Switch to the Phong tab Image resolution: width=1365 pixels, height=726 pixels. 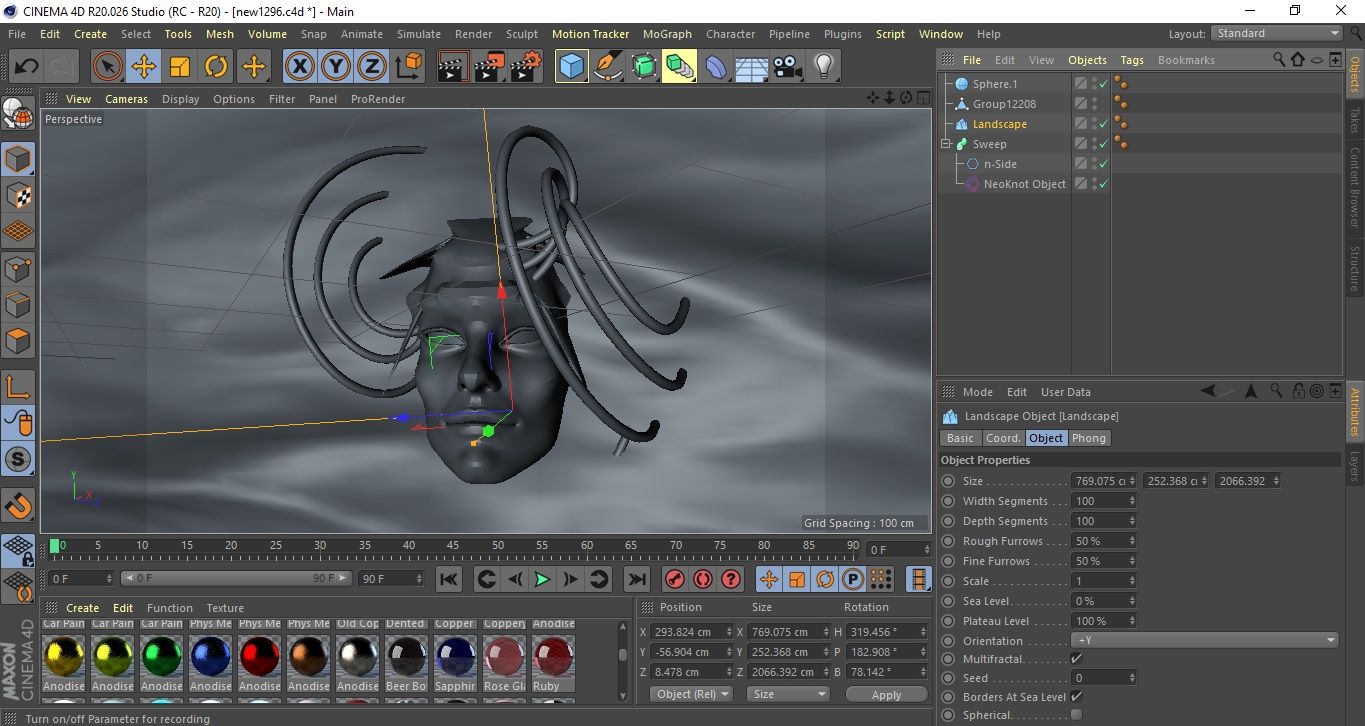(x=1089, y=438)
